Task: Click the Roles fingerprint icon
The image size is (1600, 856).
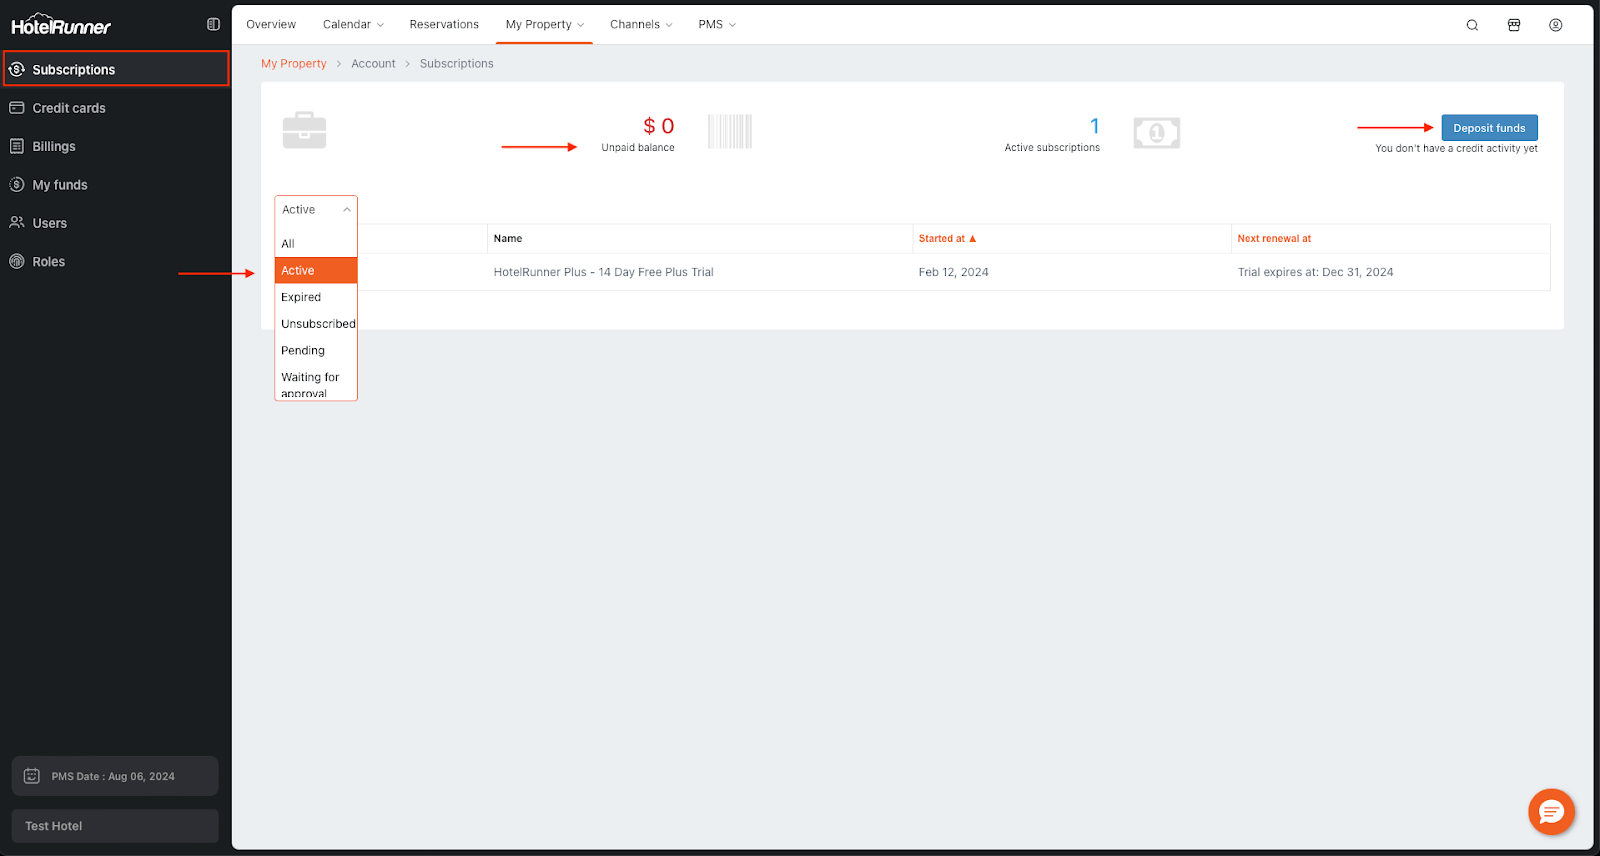Action: pyautogui.click(x=17, y=261)
